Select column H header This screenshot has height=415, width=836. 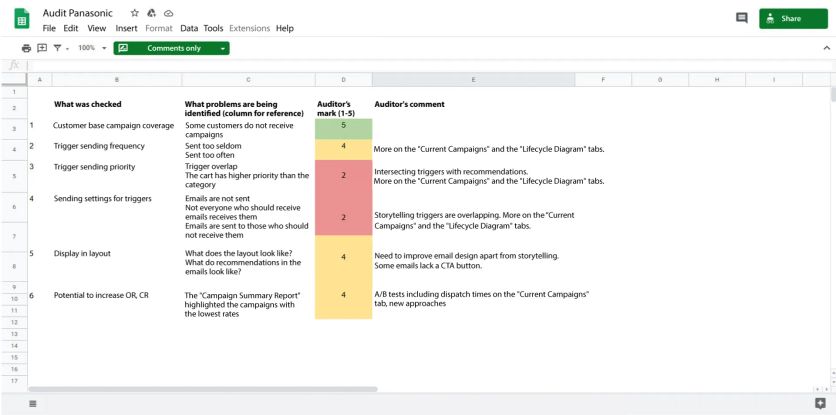717,79
